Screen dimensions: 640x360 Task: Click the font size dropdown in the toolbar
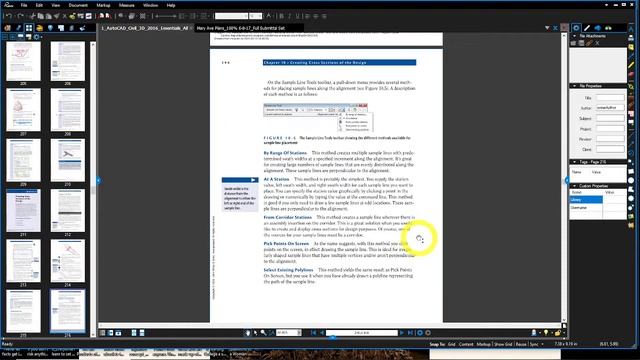[x=256, y=16]
